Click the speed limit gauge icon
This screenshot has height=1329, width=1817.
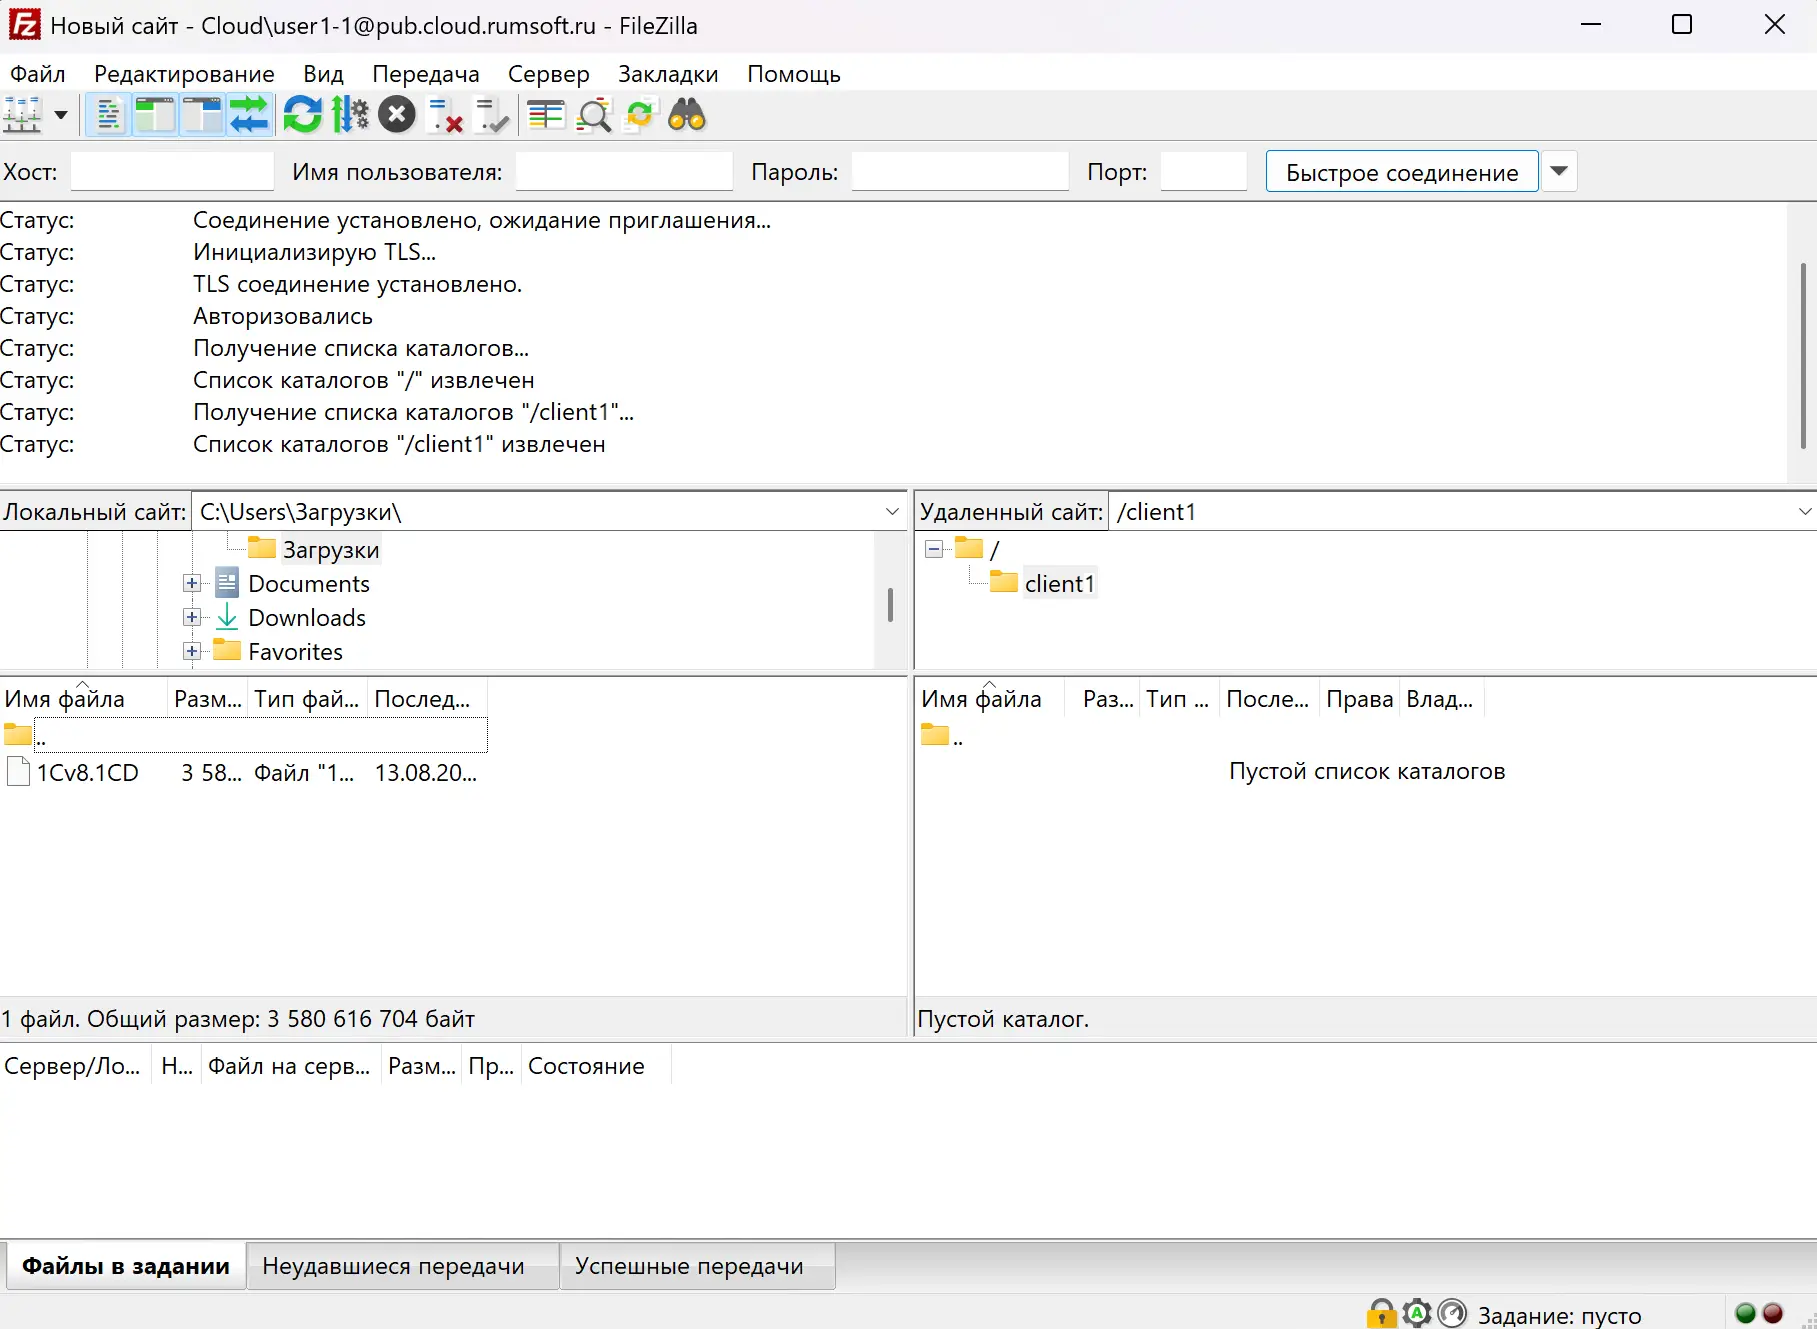pos(1452,1314)
